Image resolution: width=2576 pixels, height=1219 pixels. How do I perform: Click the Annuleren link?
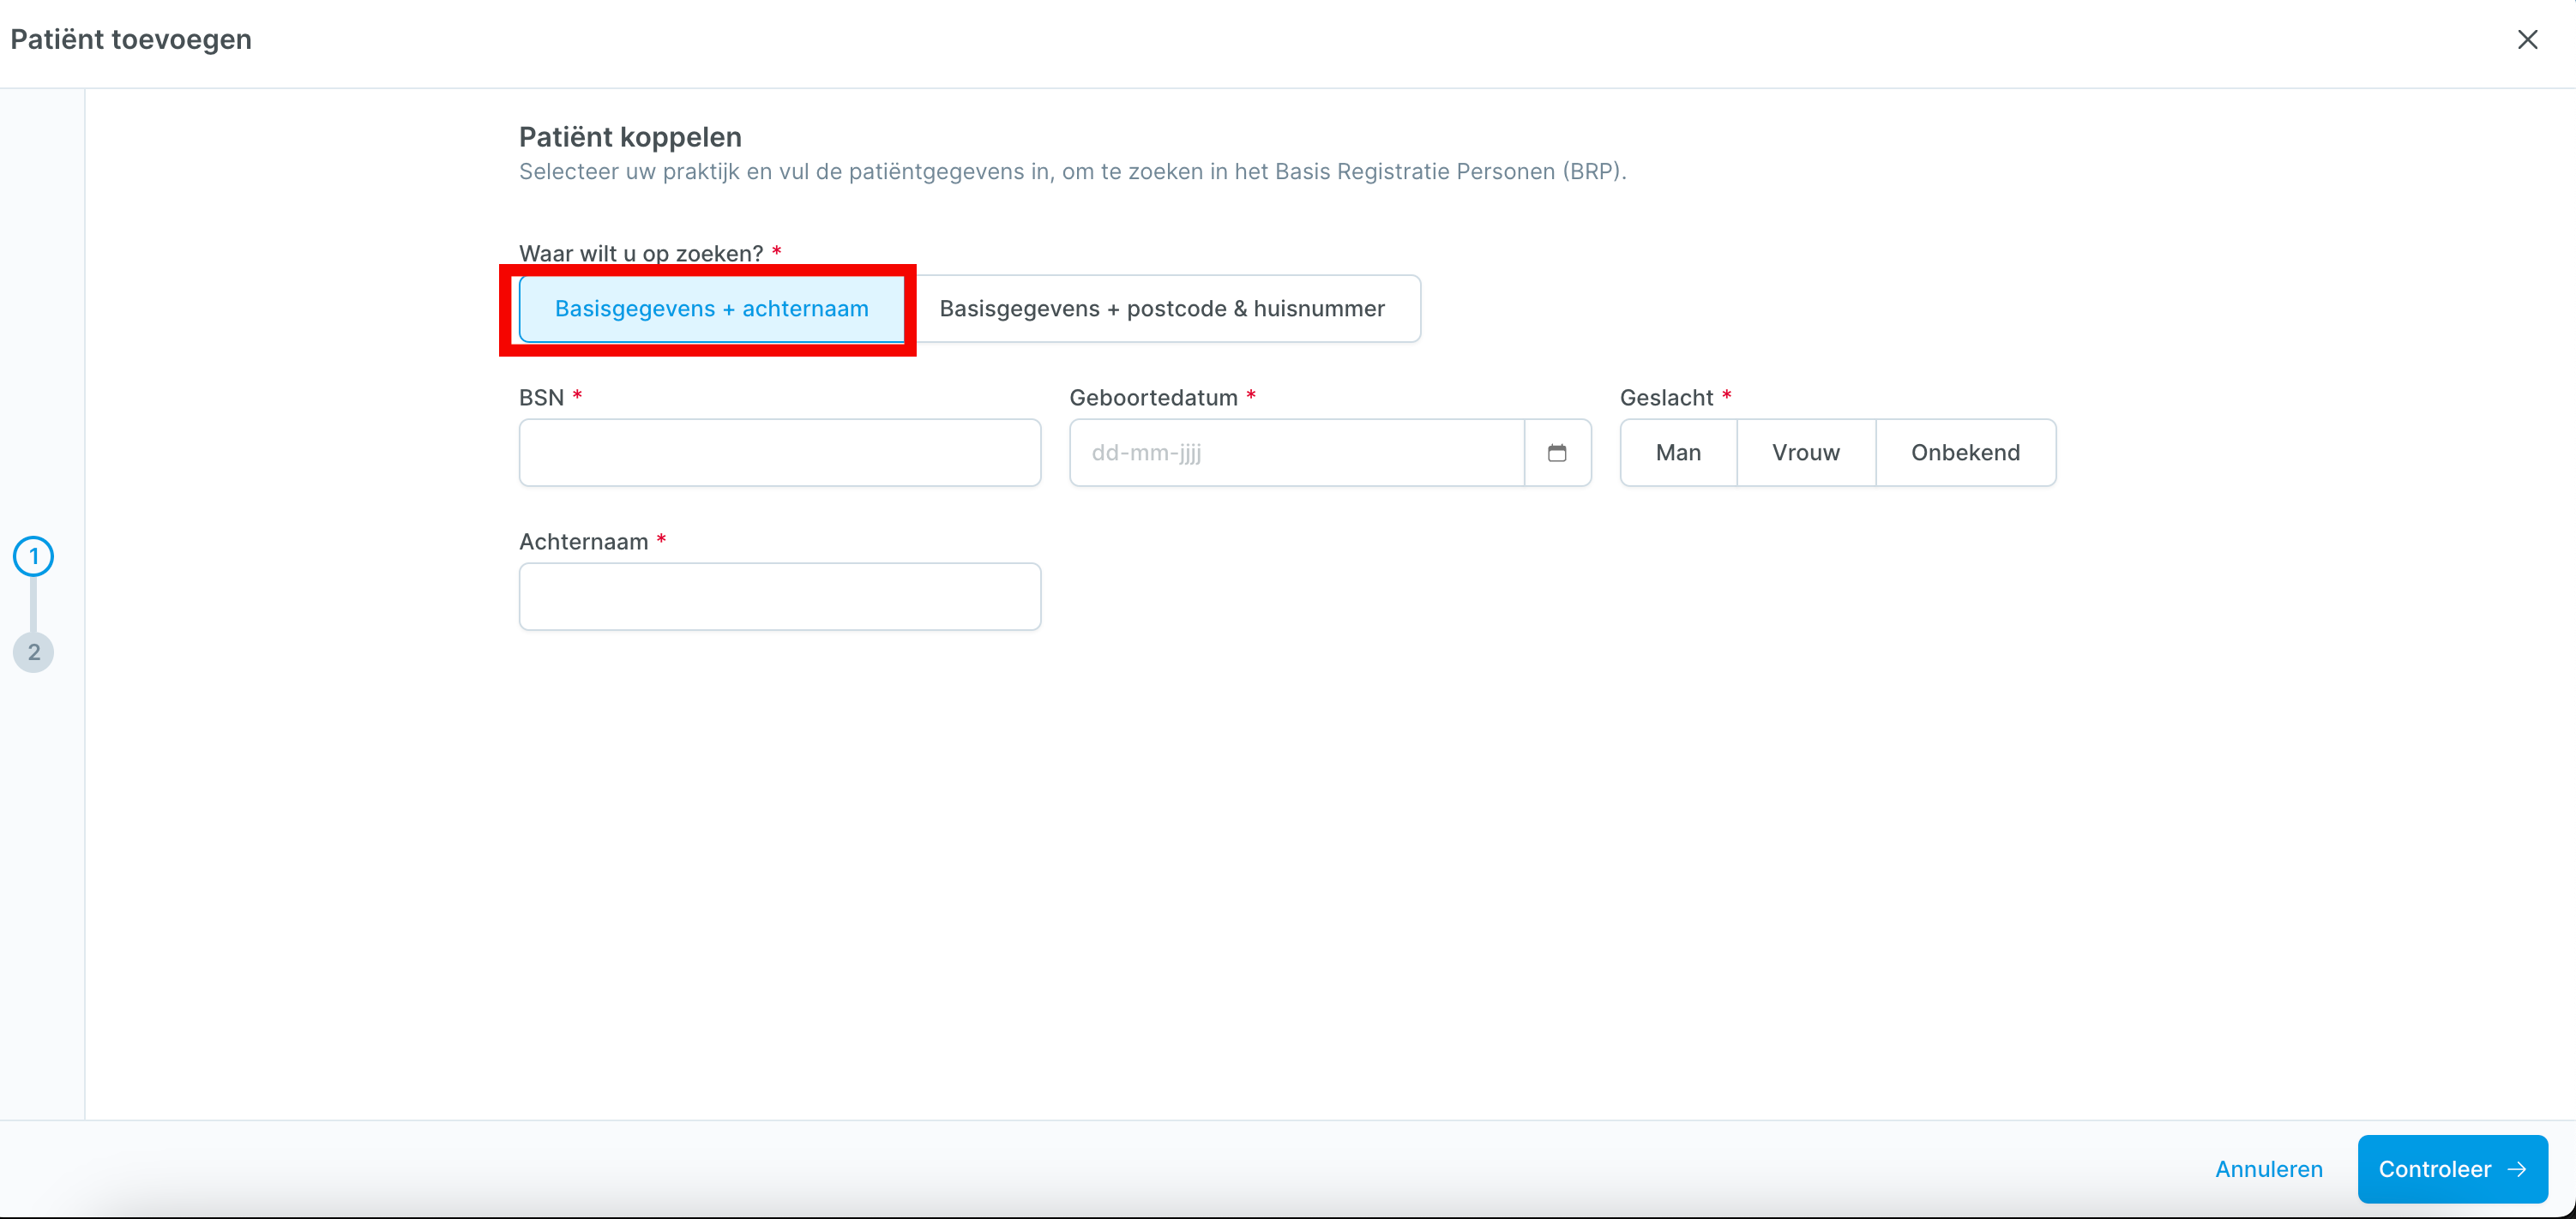pos(2269,1169)
